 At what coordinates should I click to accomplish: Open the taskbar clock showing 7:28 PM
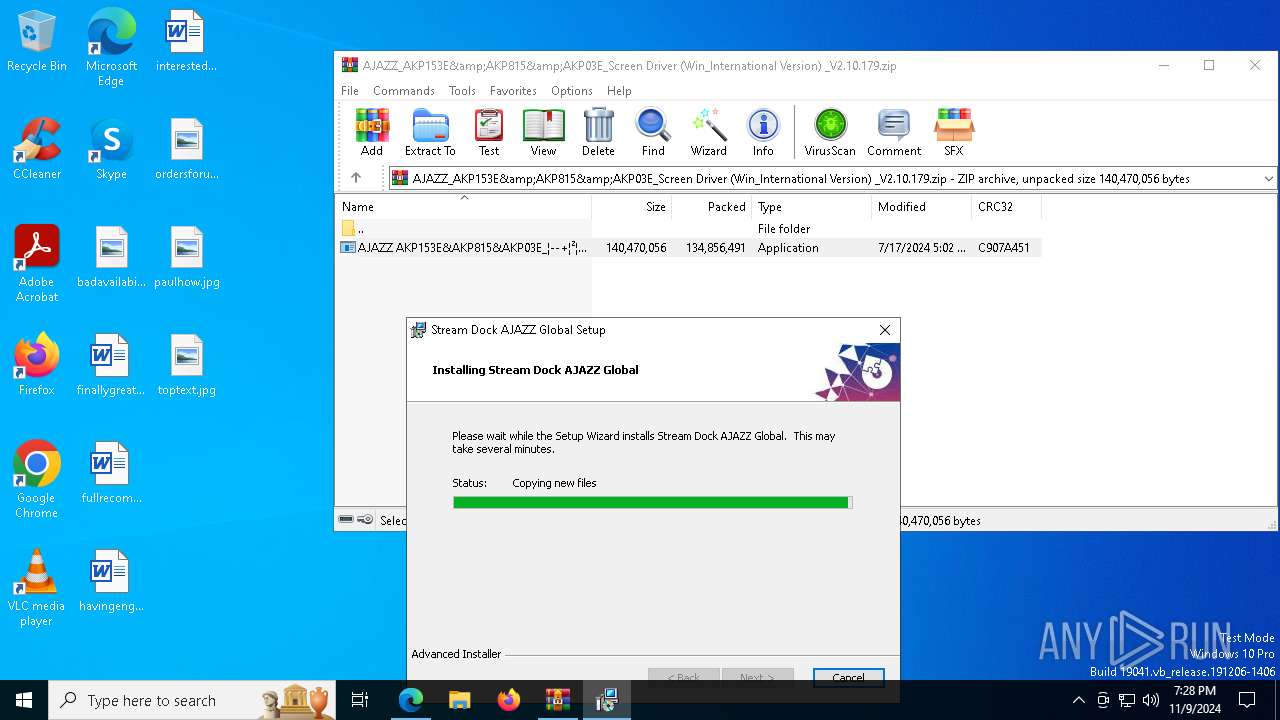[1195, 700]
